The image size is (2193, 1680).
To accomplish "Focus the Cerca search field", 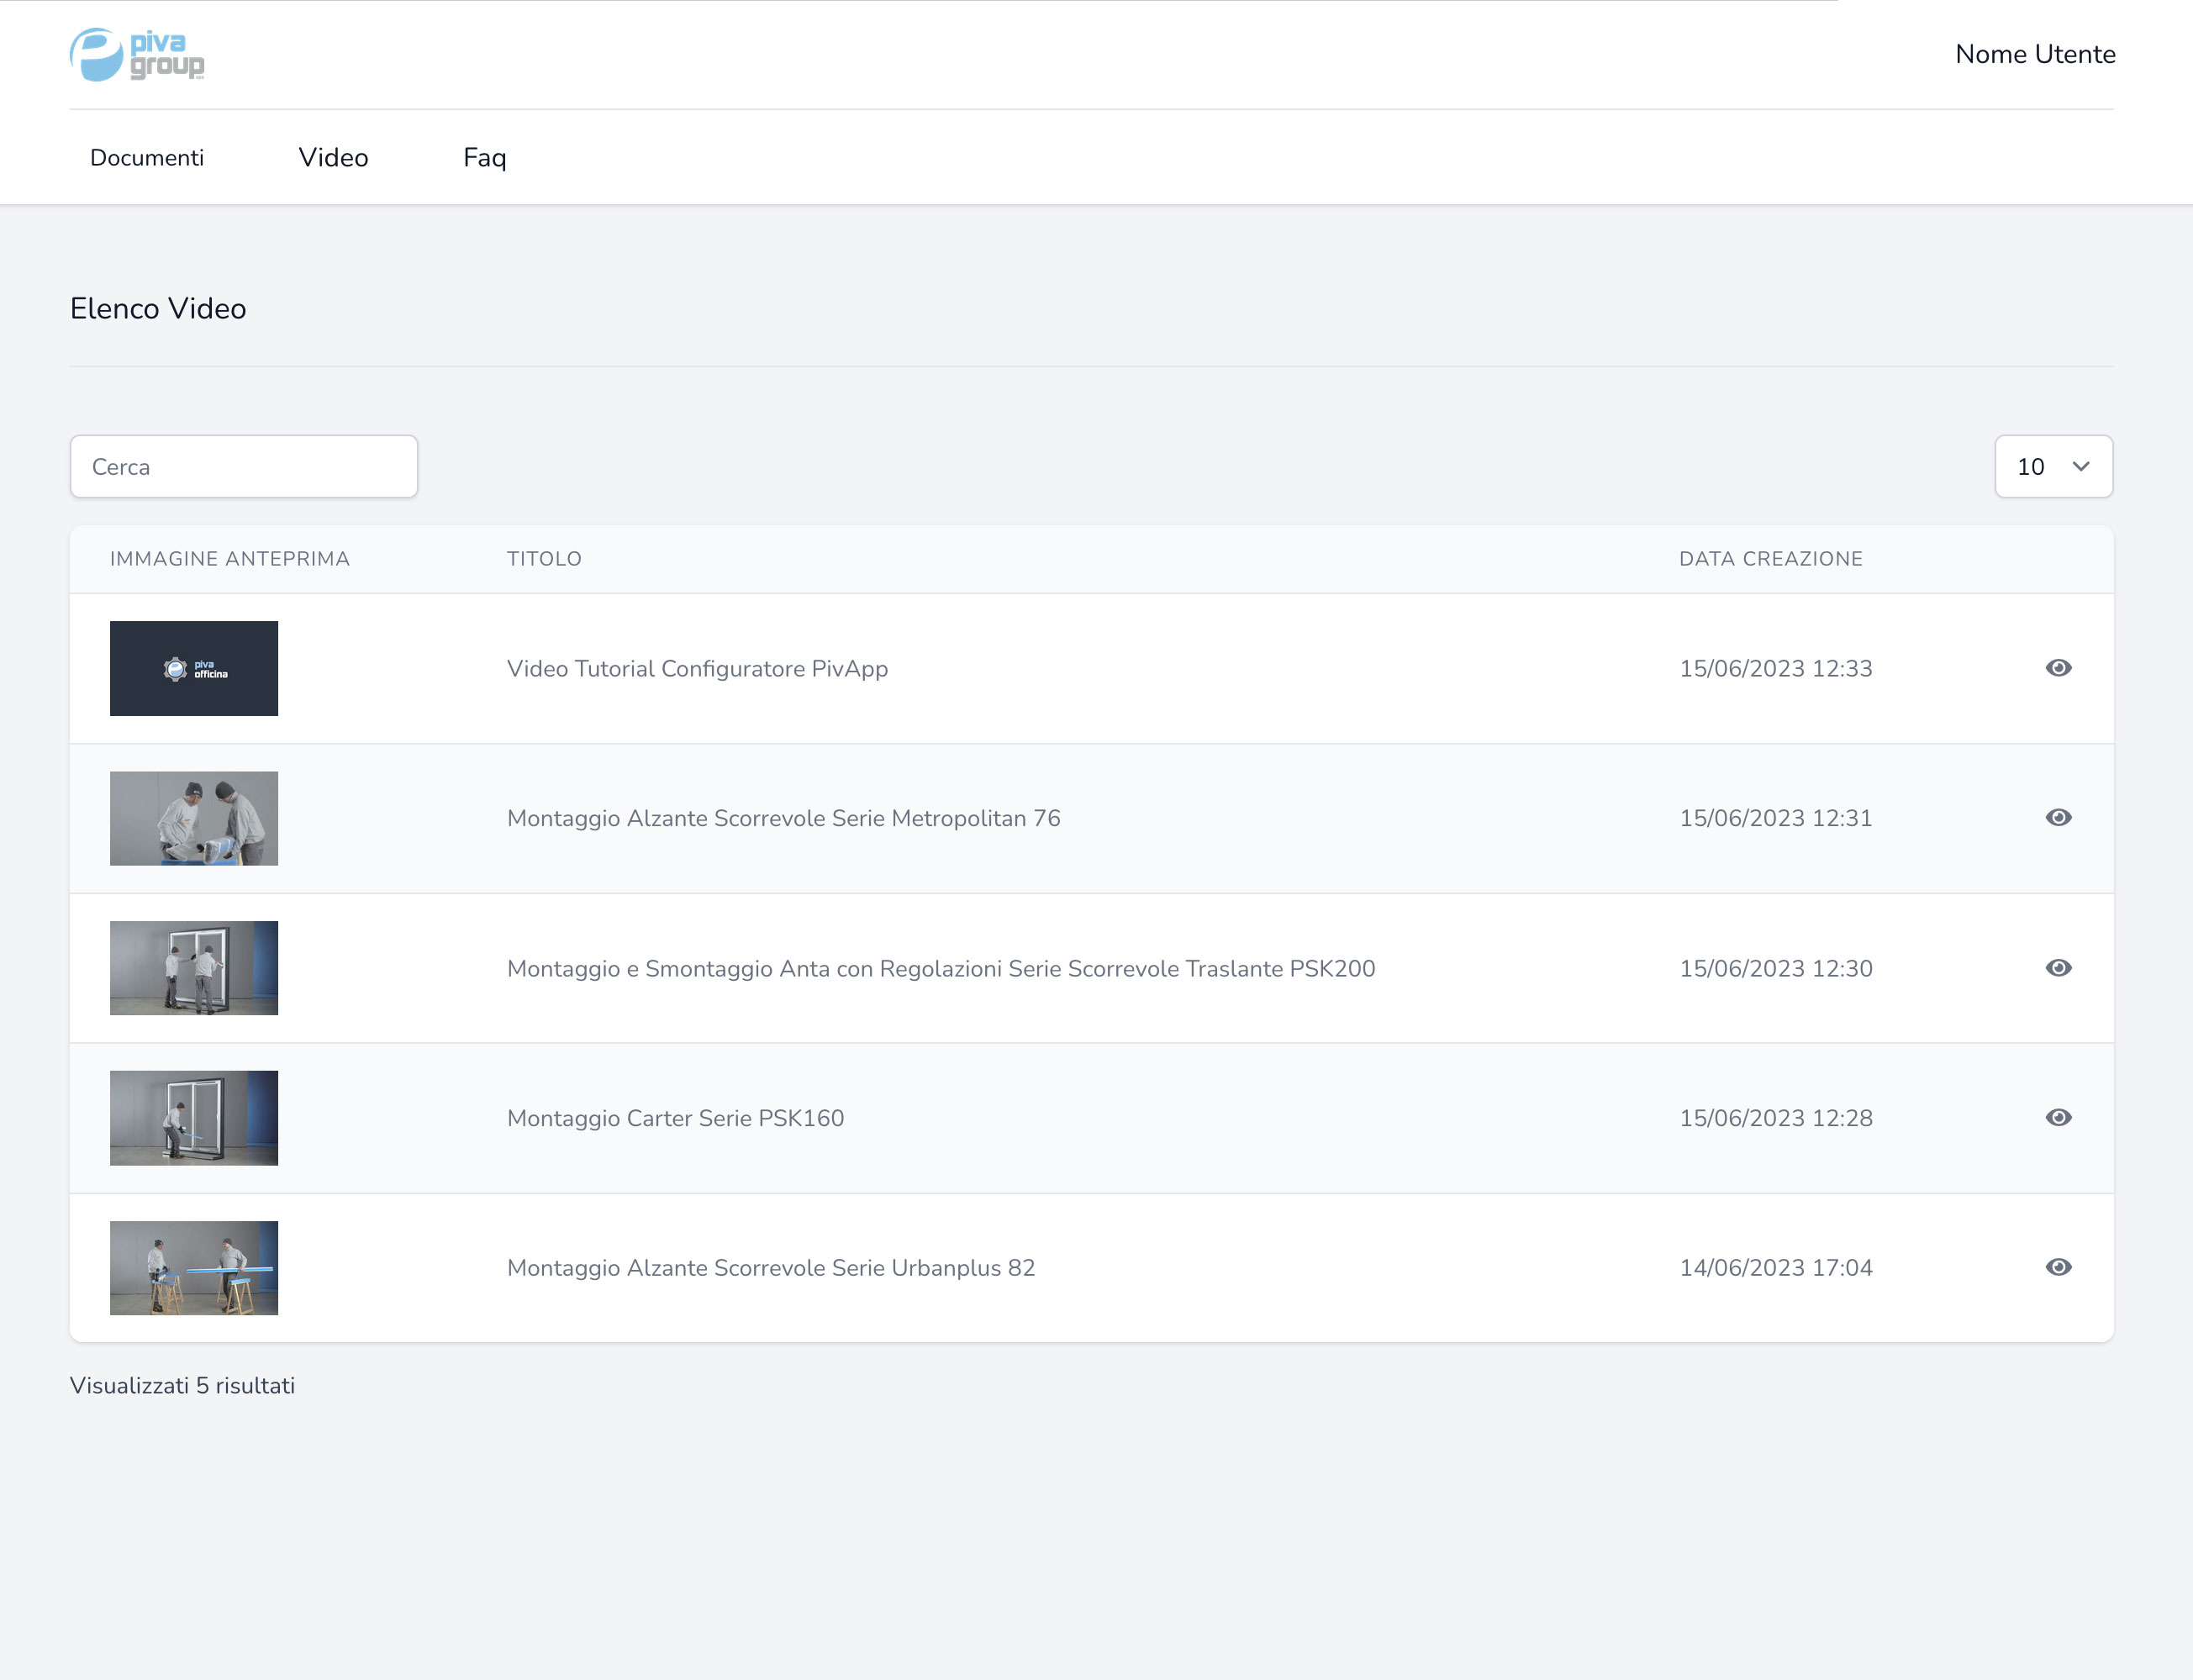I will click(244, 466).
